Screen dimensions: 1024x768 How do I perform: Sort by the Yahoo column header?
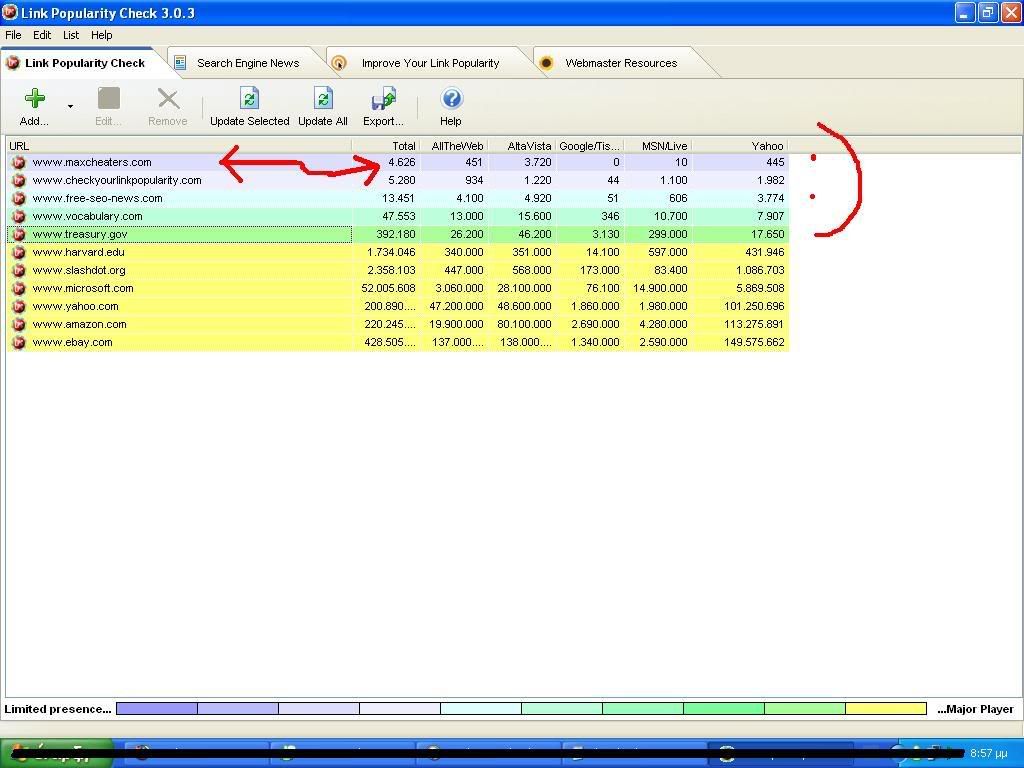pos(740,146)
